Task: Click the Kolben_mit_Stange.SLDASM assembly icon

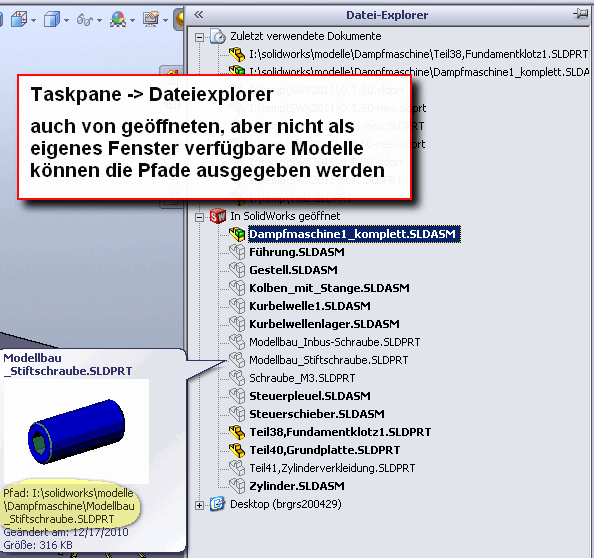Action: tap(238, 288)
